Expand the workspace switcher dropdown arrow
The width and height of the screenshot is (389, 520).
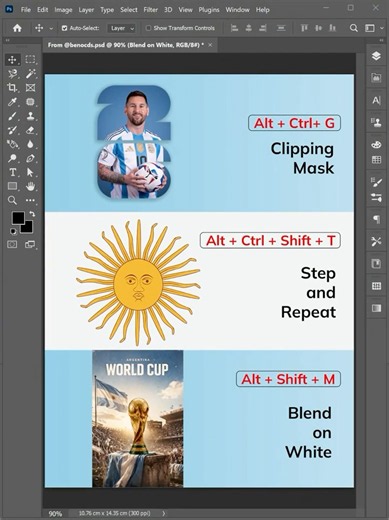pyautogui.click(x=381, y=28)
